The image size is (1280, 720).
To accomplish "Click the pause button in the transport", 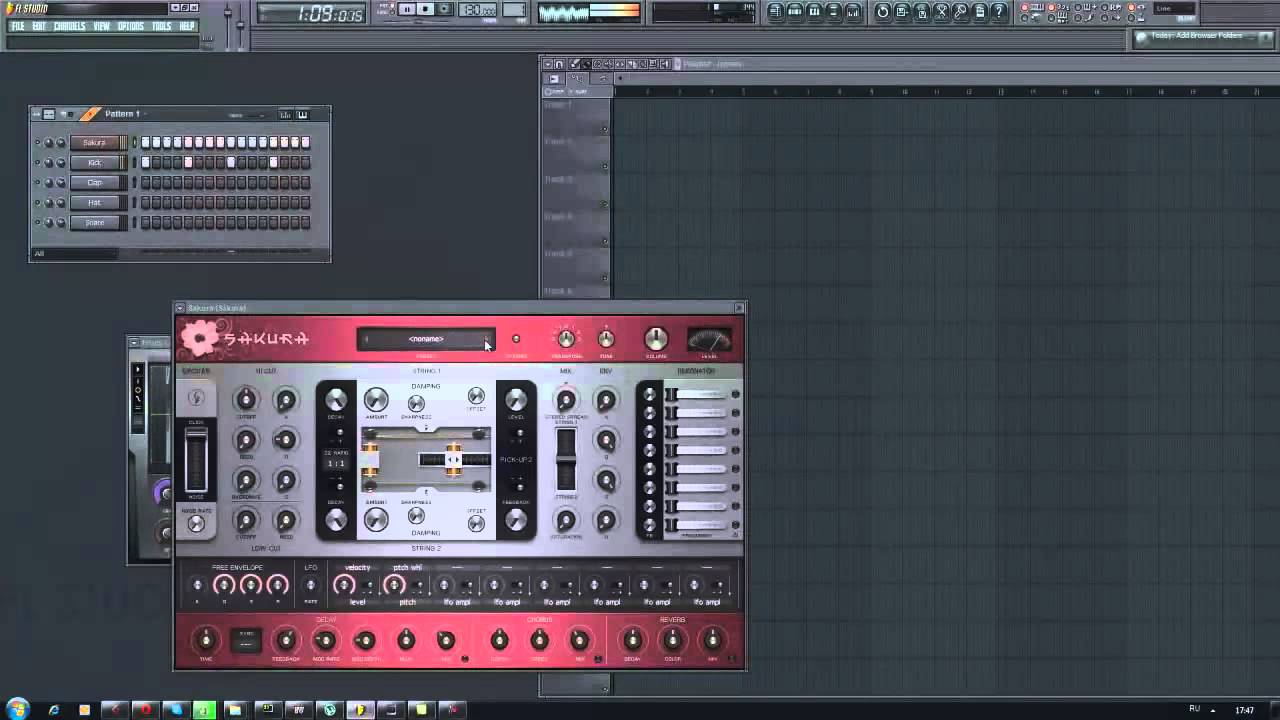I will (407, 10).
